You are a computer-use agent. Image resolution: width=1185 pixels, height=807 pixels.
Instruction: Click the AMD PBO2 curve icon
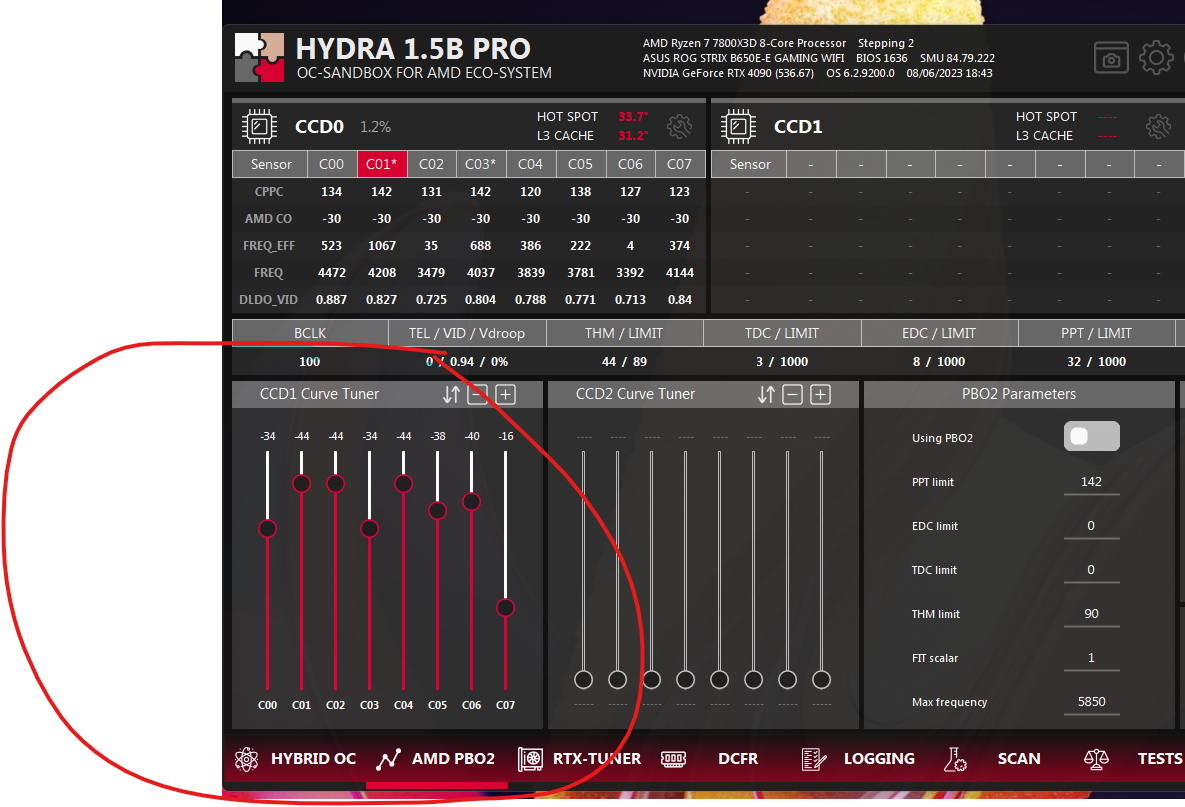tap(388, 759)
